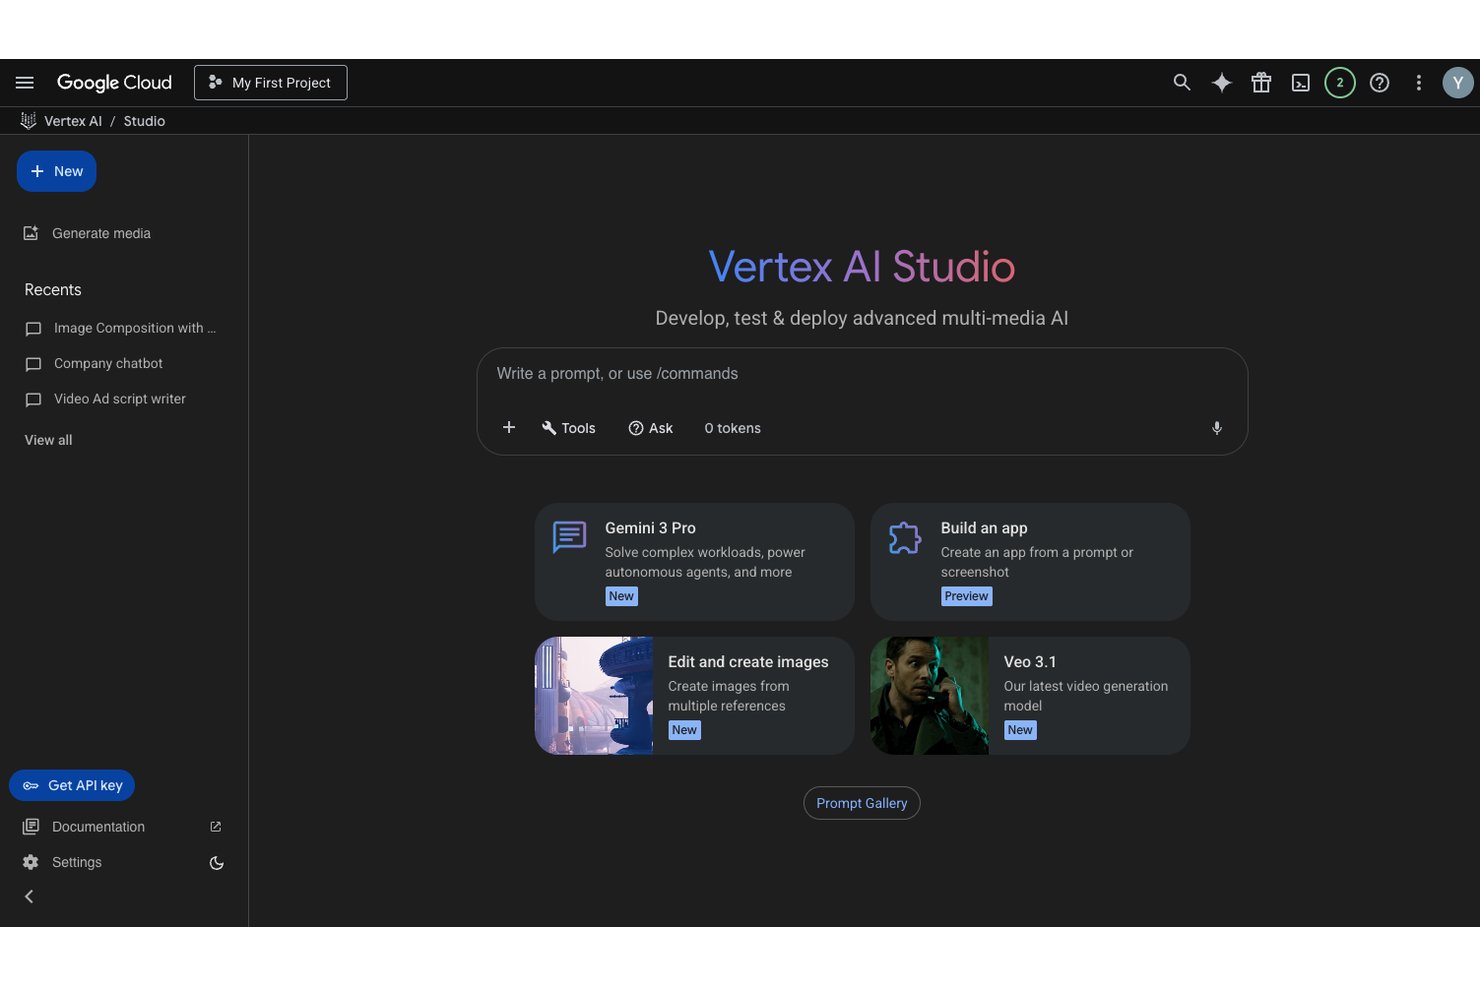
Task: Toggle dark mode moon icon
Action: [216, 863]
